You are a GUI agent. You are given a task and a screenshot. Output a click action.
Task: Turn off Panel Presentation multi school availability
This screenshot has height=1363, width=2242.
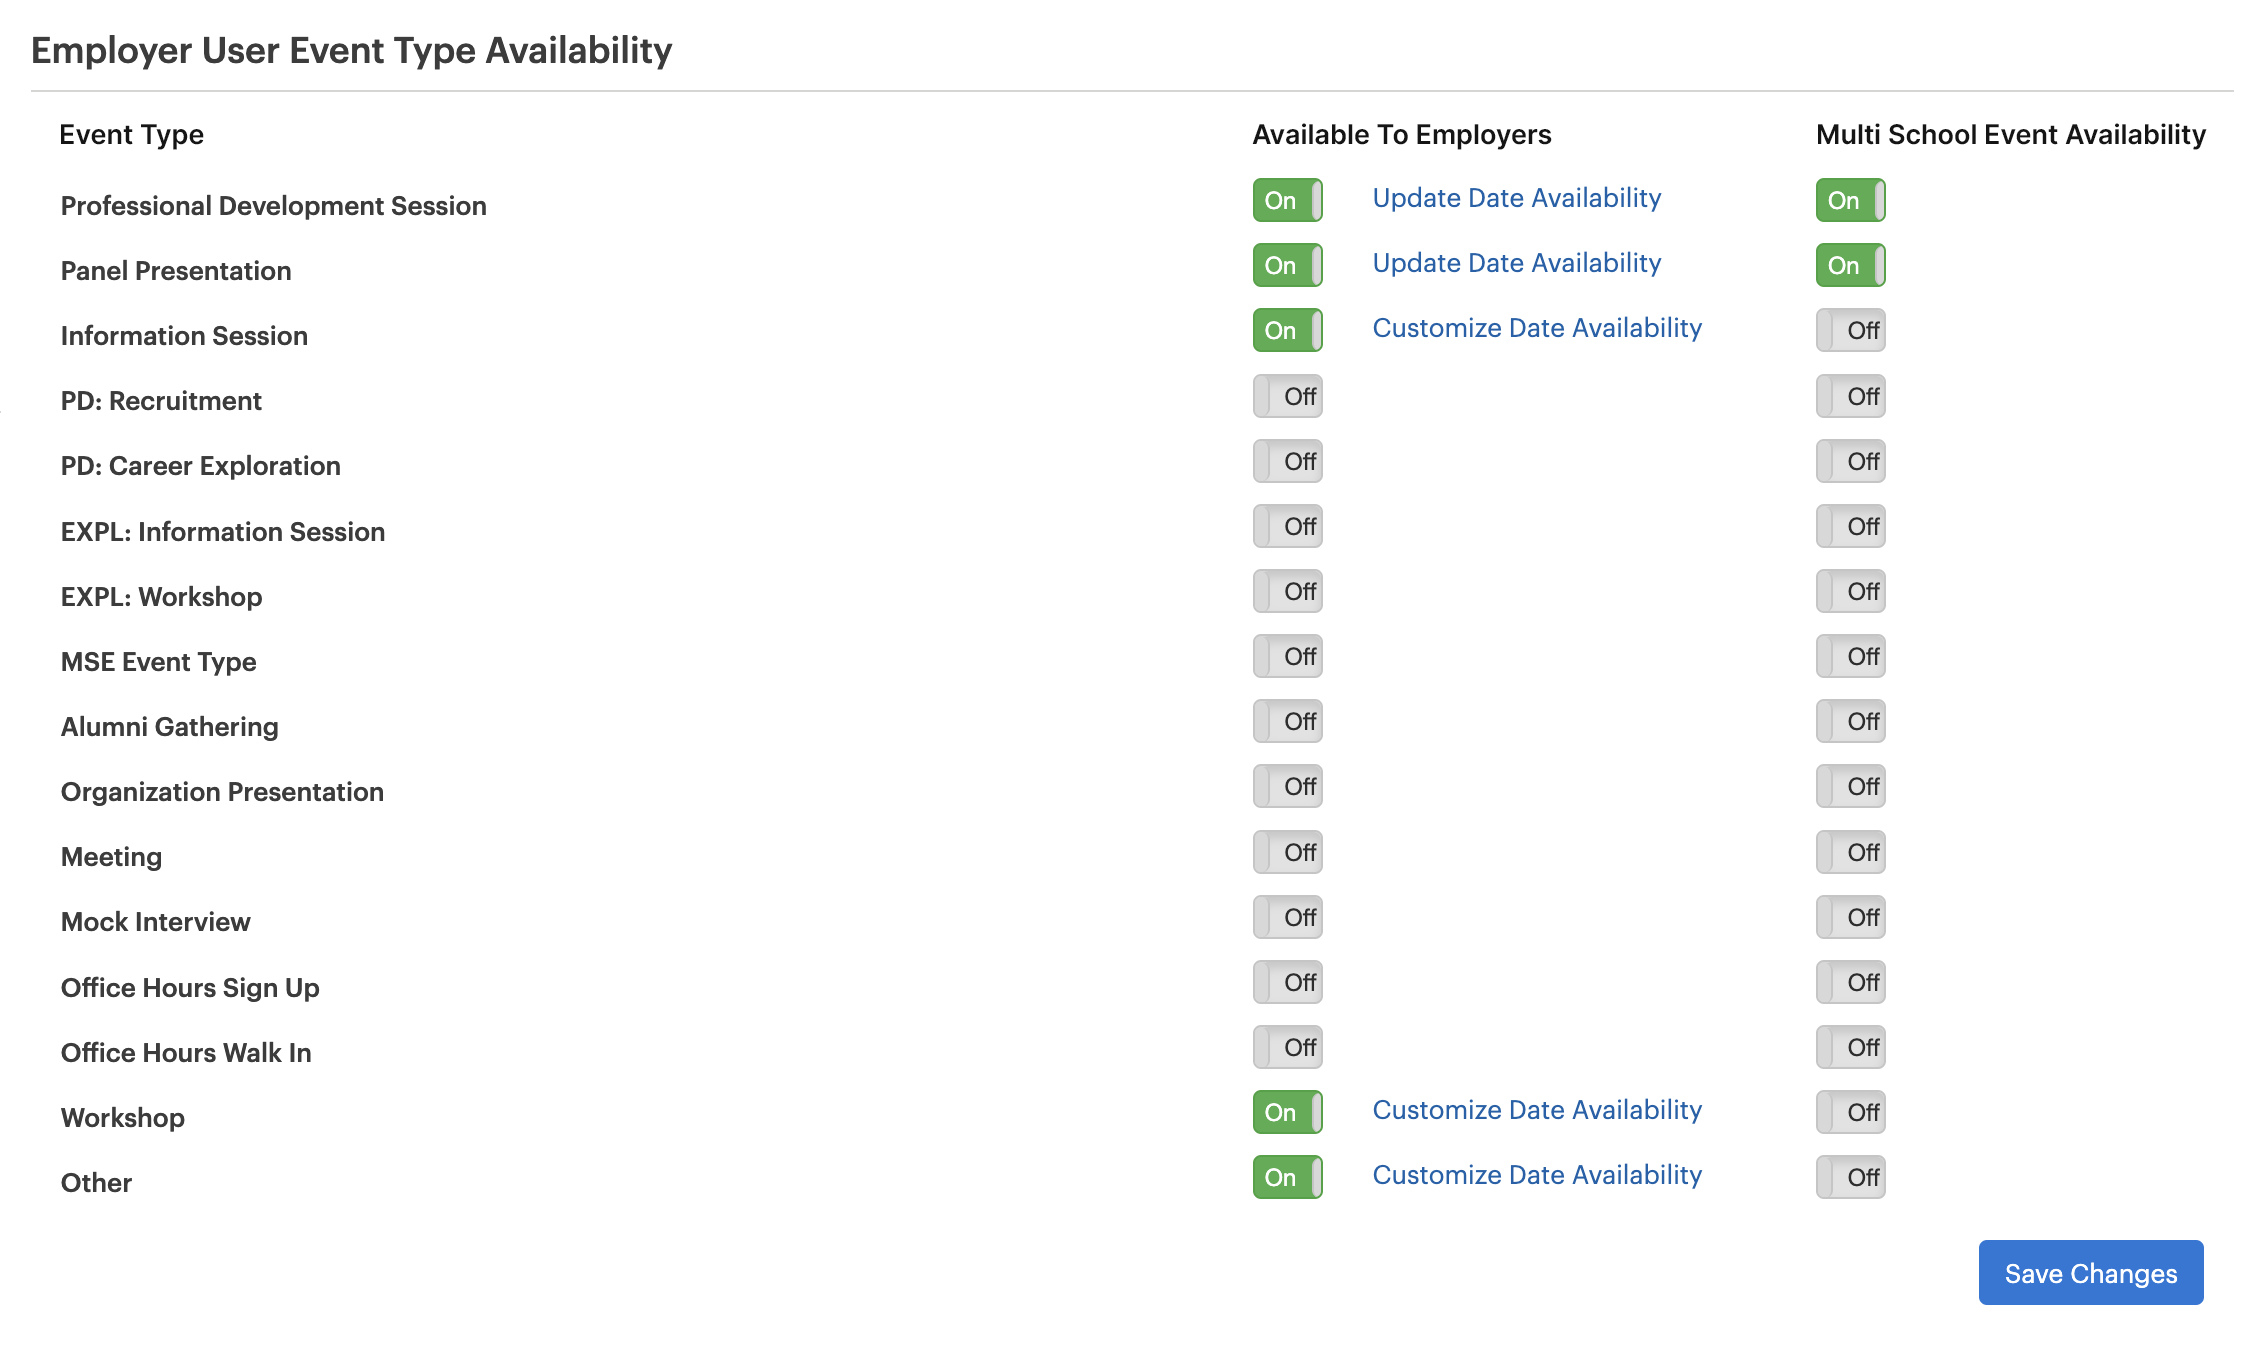[1850, 265]
